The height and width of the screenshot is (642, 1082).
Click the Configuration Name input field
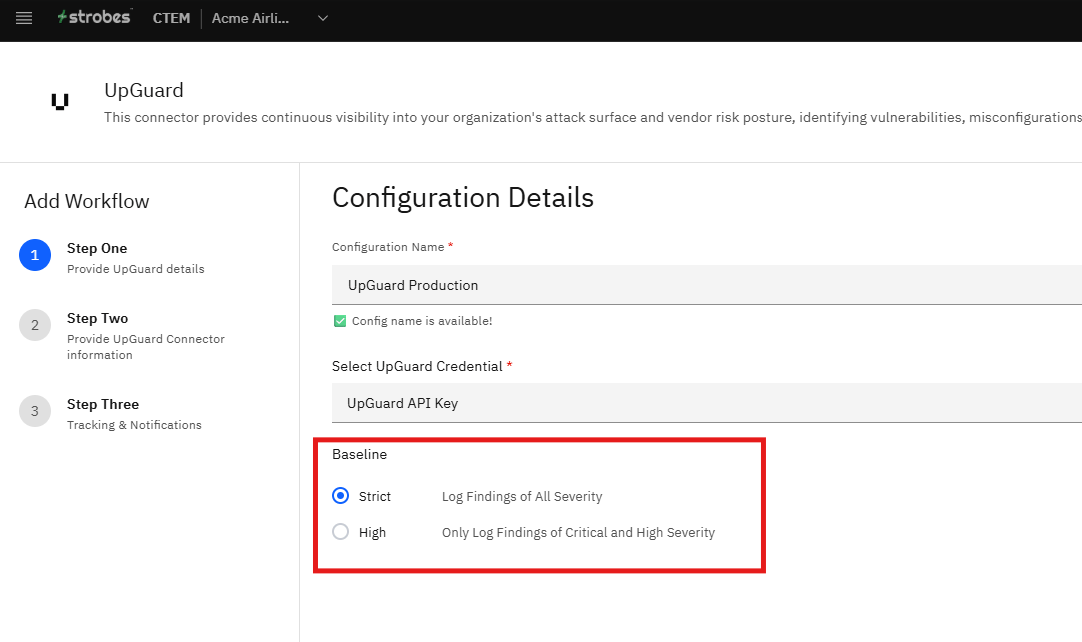707,285
